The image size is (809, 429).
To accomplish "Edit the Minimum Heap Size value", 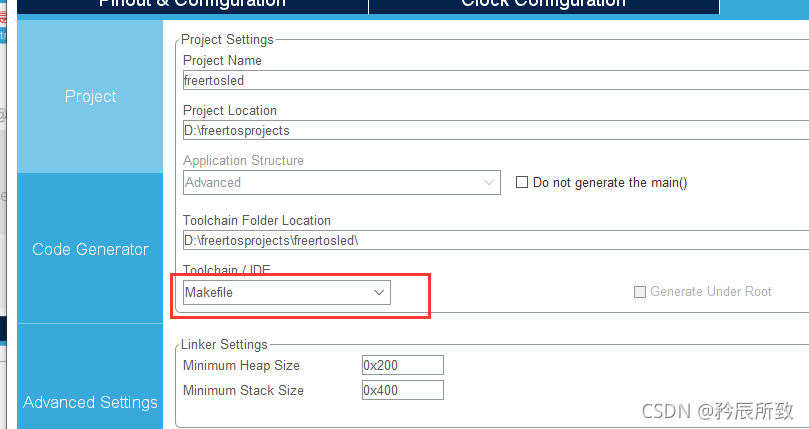I will (402, 365).
